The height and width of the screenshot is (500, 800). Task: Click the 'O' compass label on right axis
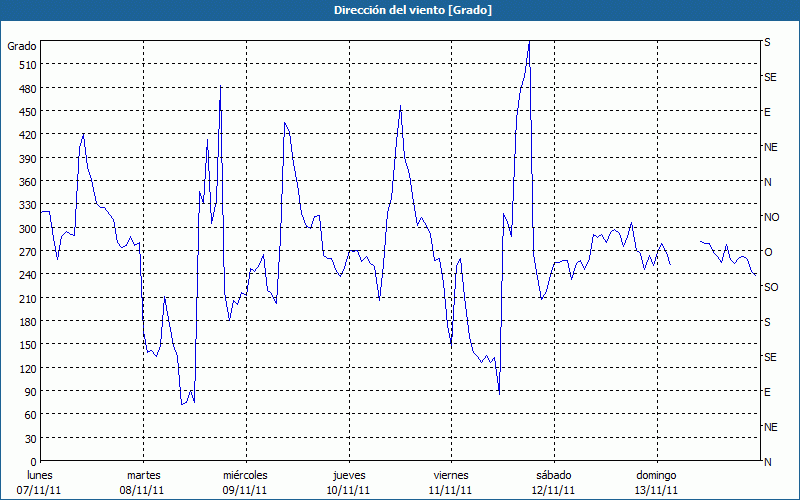(x=768, y=252)
